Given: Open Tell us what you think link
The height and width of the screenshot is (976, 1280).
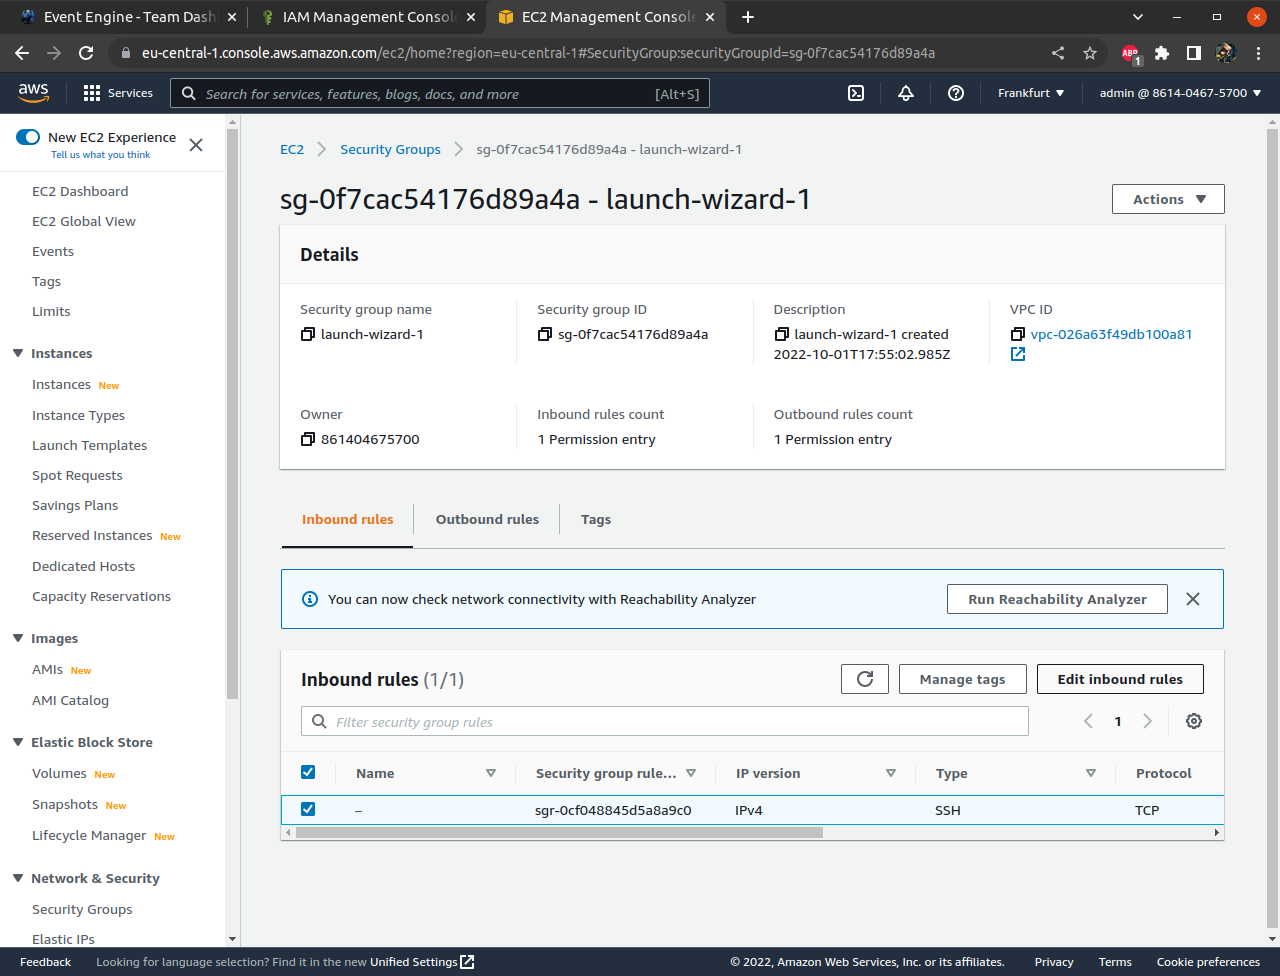Looking at the screenshot, I should pyautogui.click(x=101, y=155).
